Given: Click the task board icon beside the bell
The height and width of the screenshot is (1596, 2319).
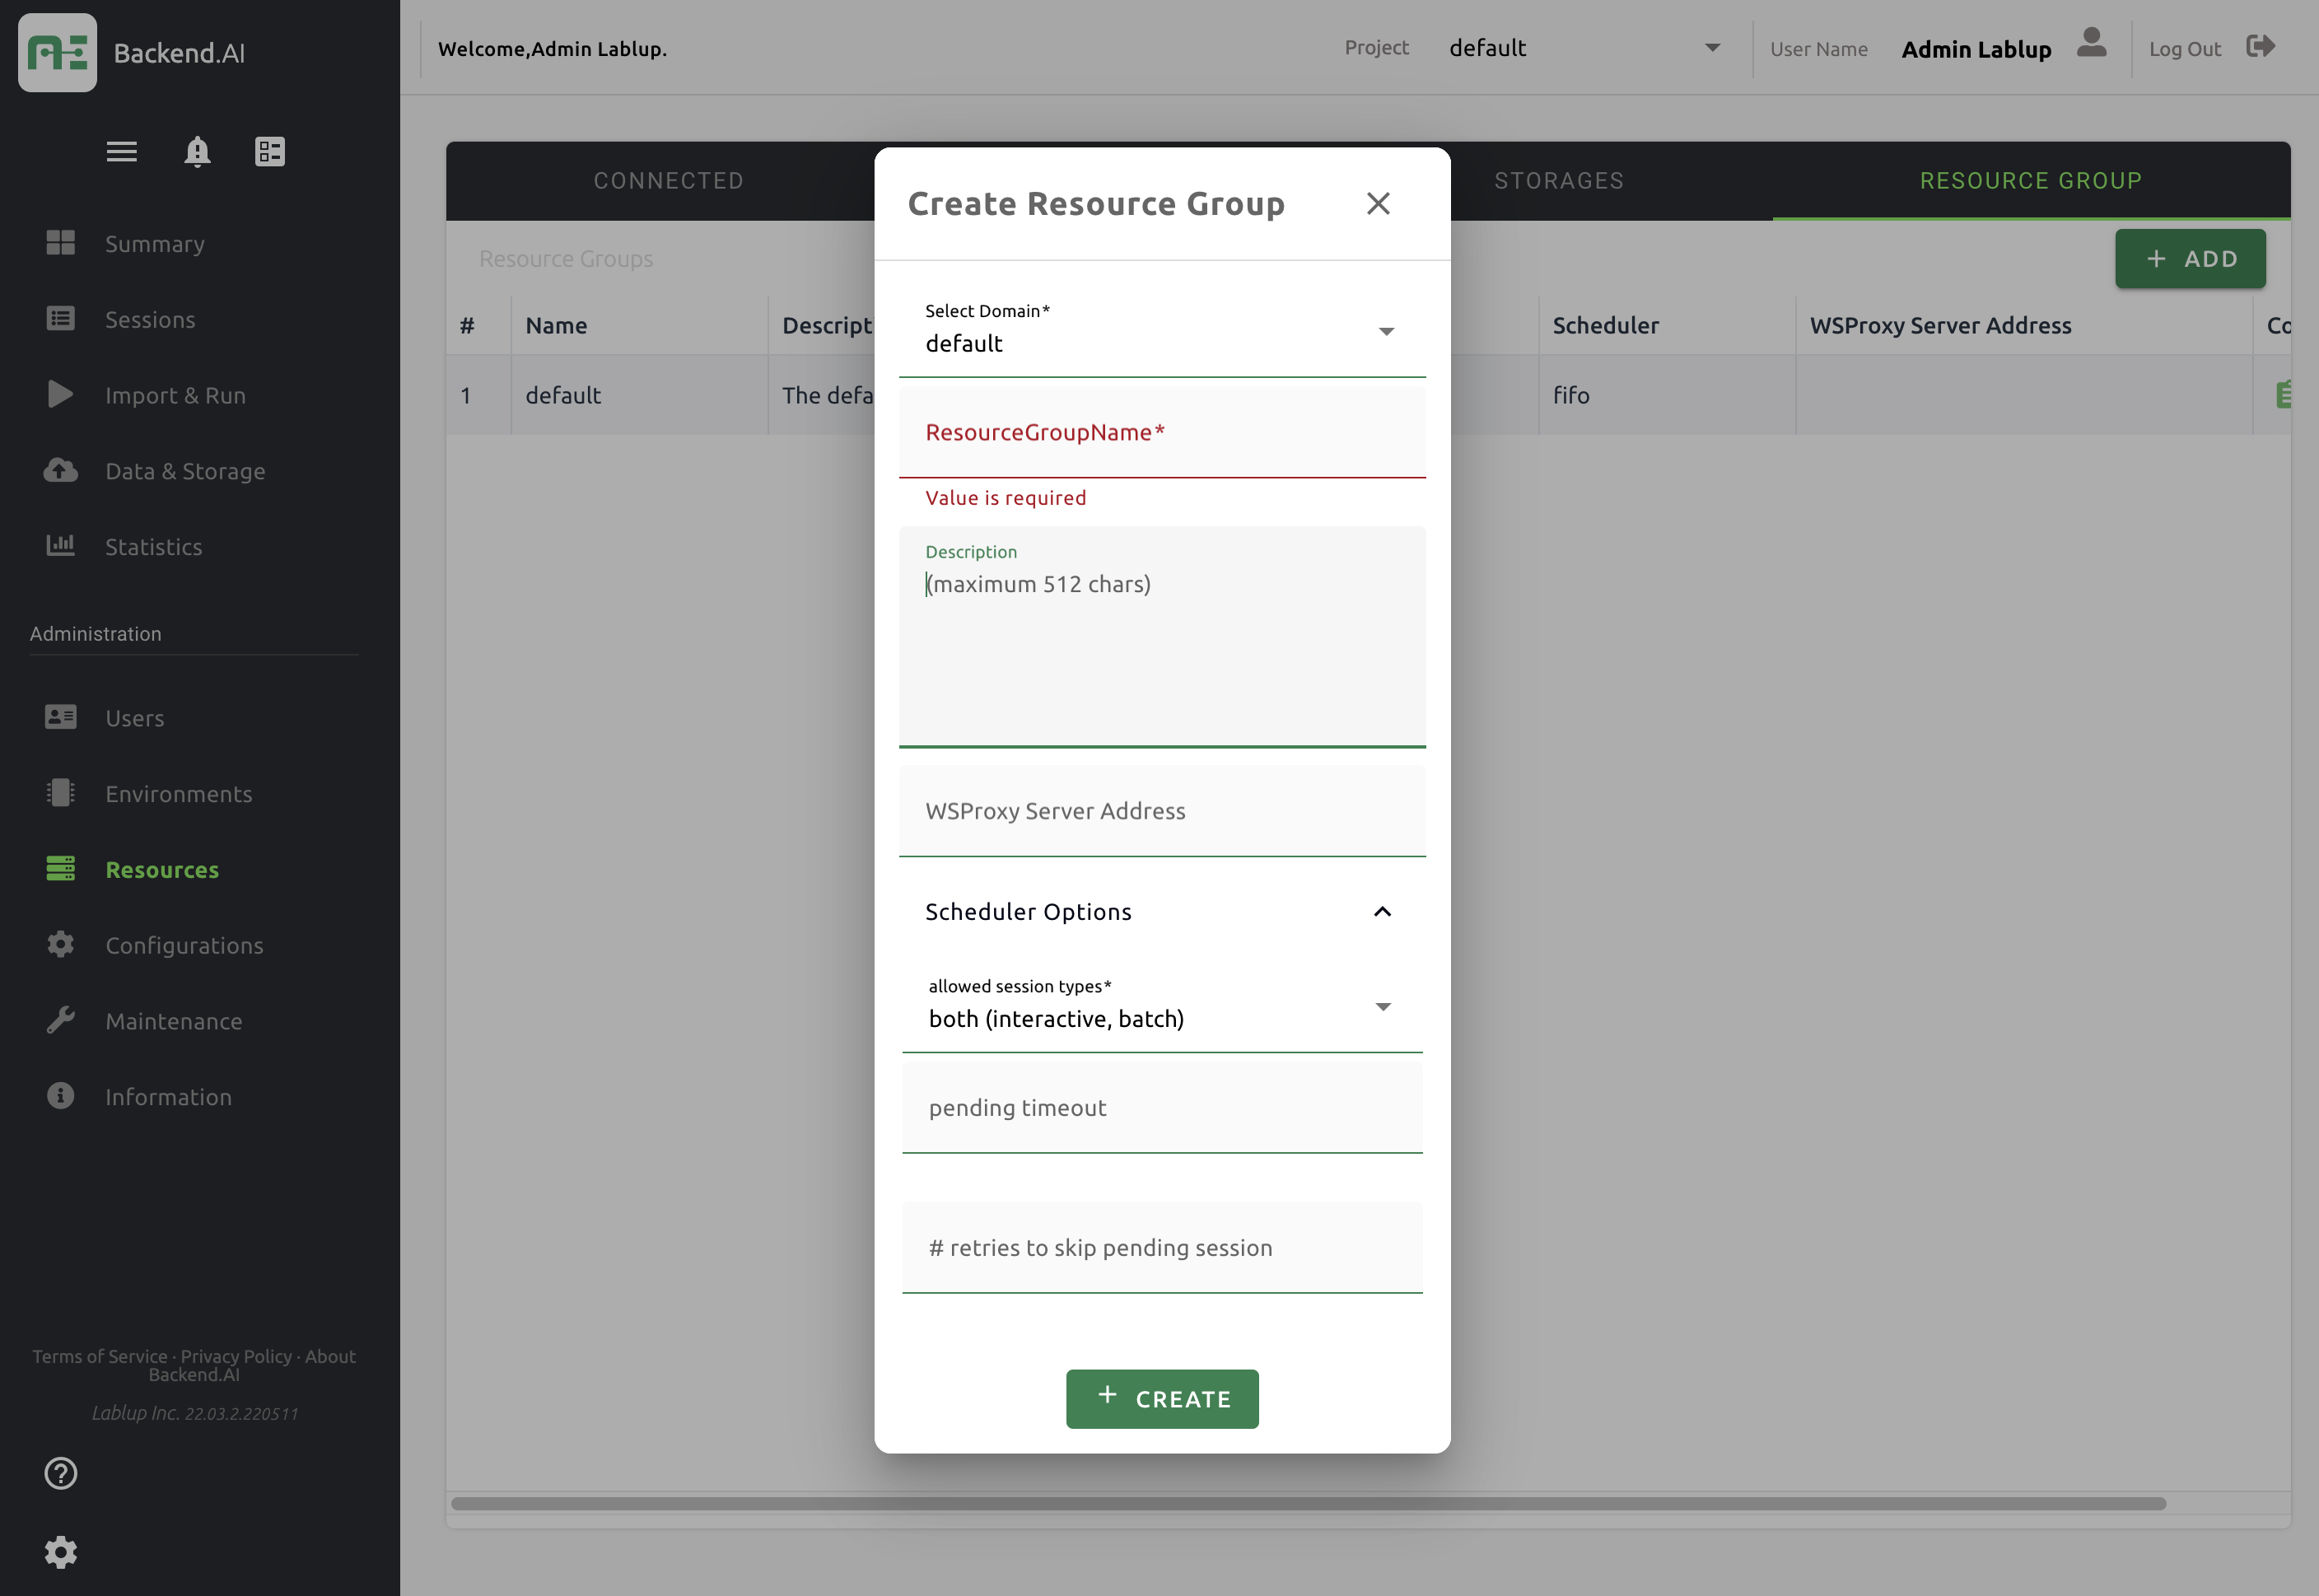Looking at the screenshot, I should point(268,151).
